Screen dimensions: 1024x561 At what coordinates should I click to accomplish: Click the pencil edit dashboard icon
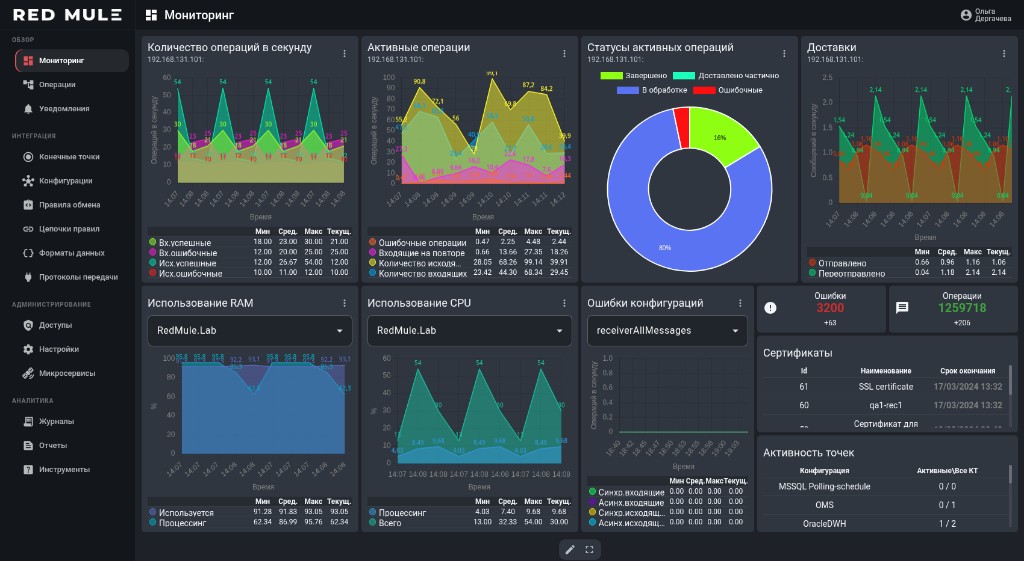(x=570, y=550)
